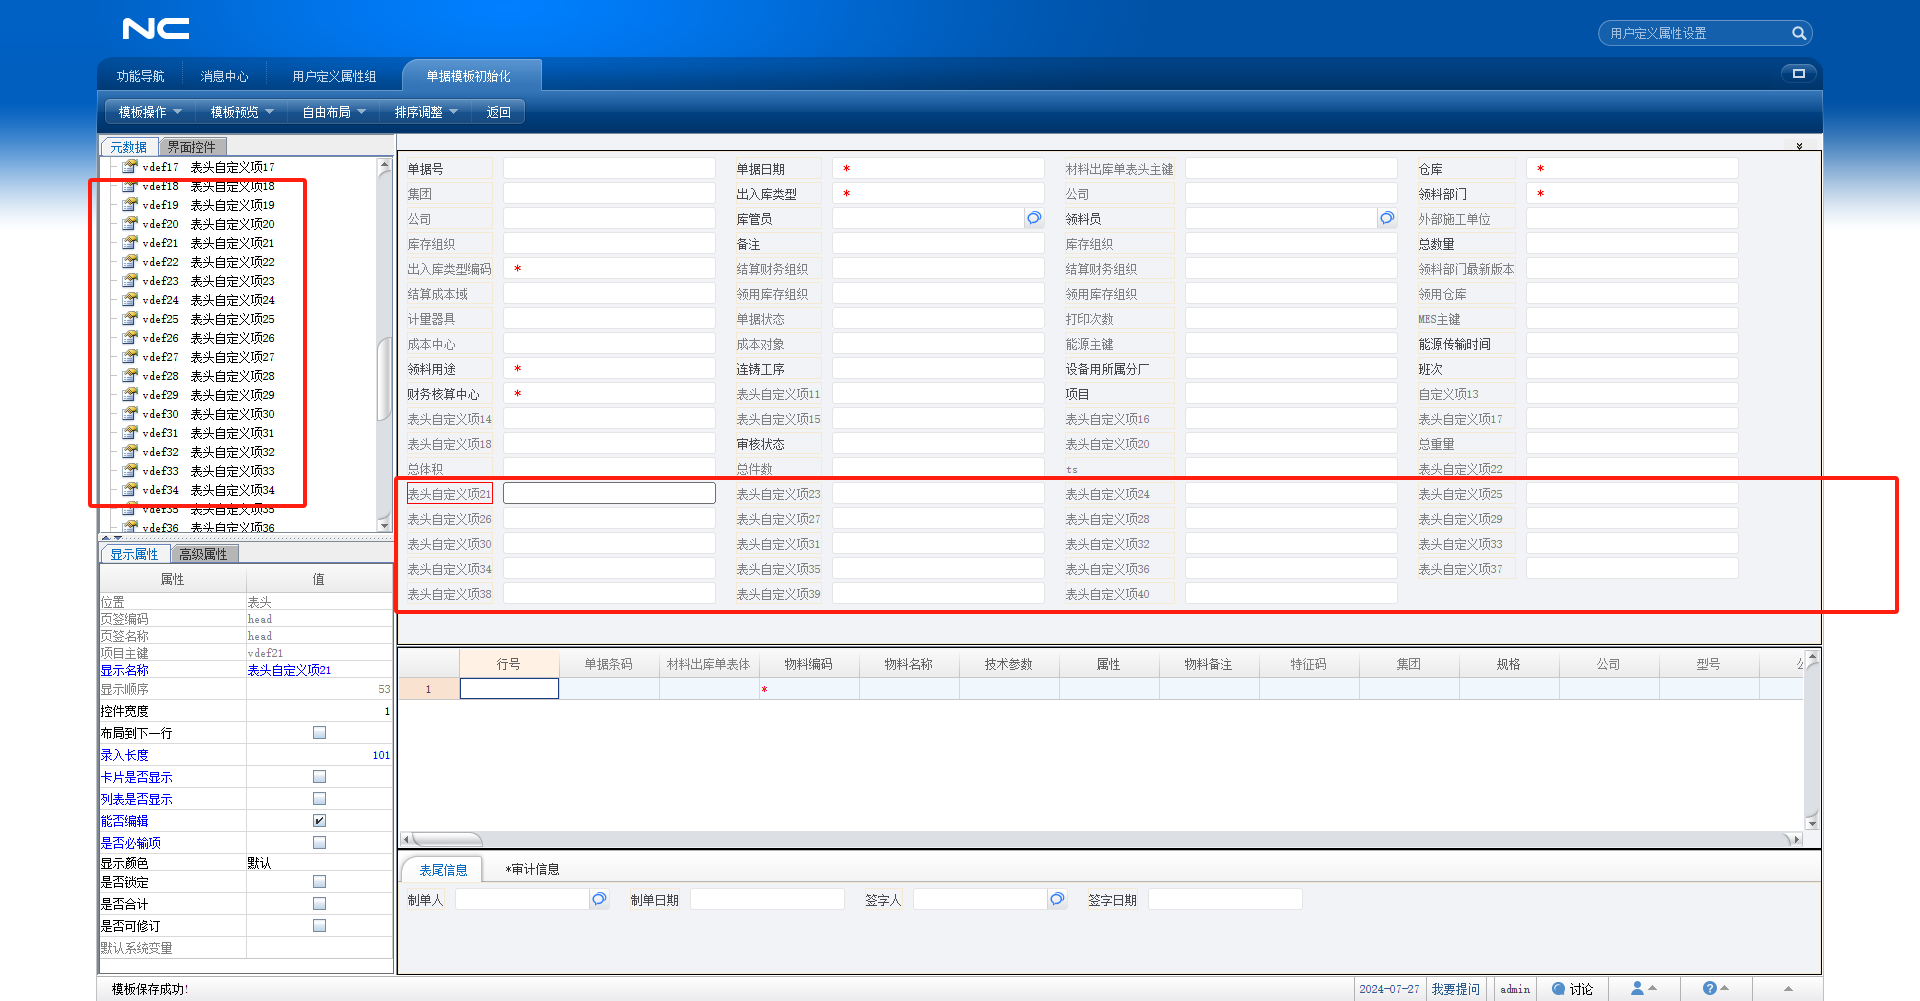This screenshot has height=1001, width=1920.
Task: Select 元数据 tab
Action: [x=128, y=147]
